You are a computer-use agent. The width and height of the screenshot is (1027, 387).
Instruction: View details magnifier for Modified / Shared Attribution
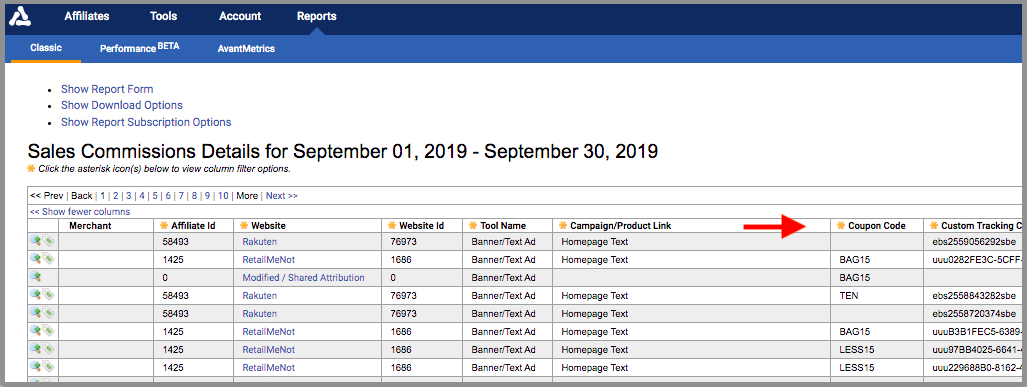tap(35, 278)
